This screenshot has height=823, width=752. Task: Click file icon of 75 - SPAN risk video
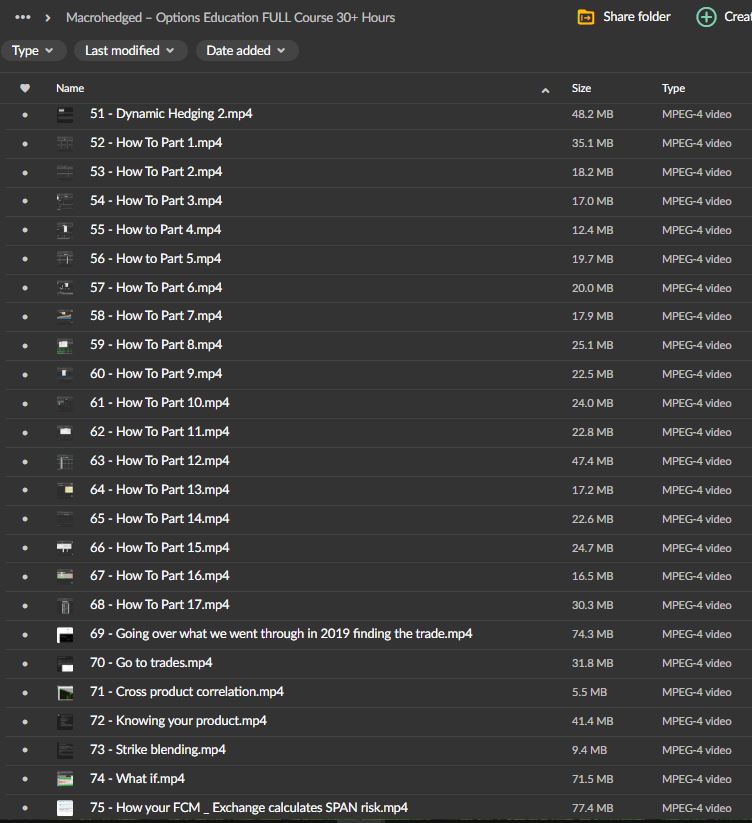(x=65, y=808)
